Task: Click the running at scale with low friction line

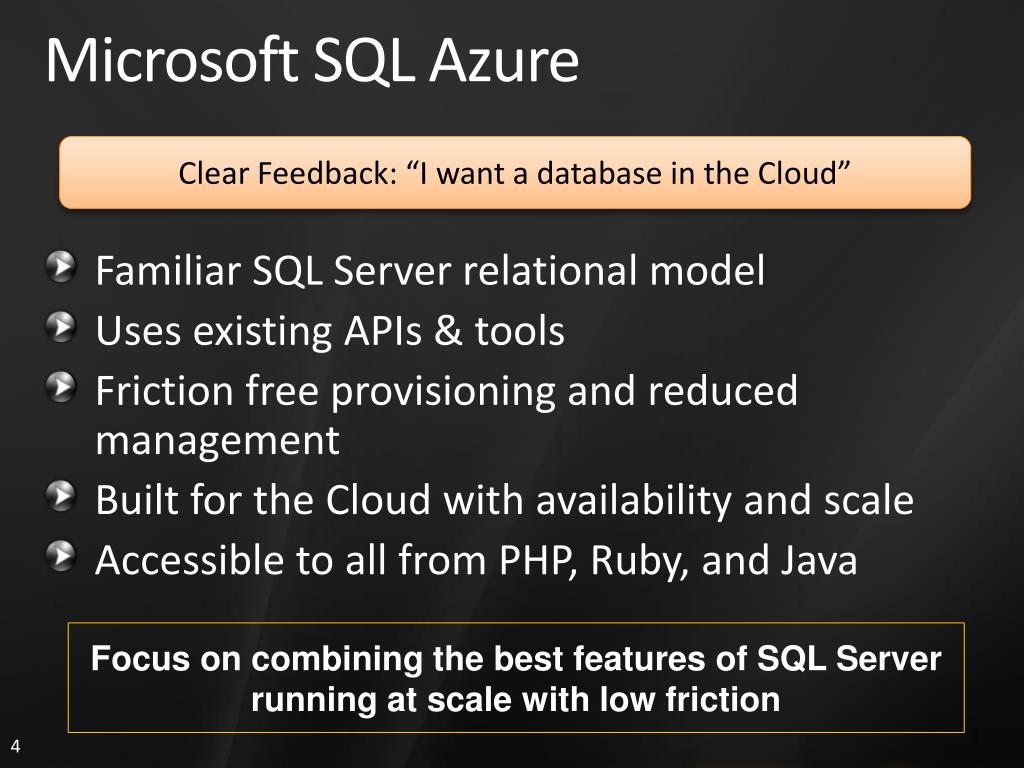Action: click(516, 699)
